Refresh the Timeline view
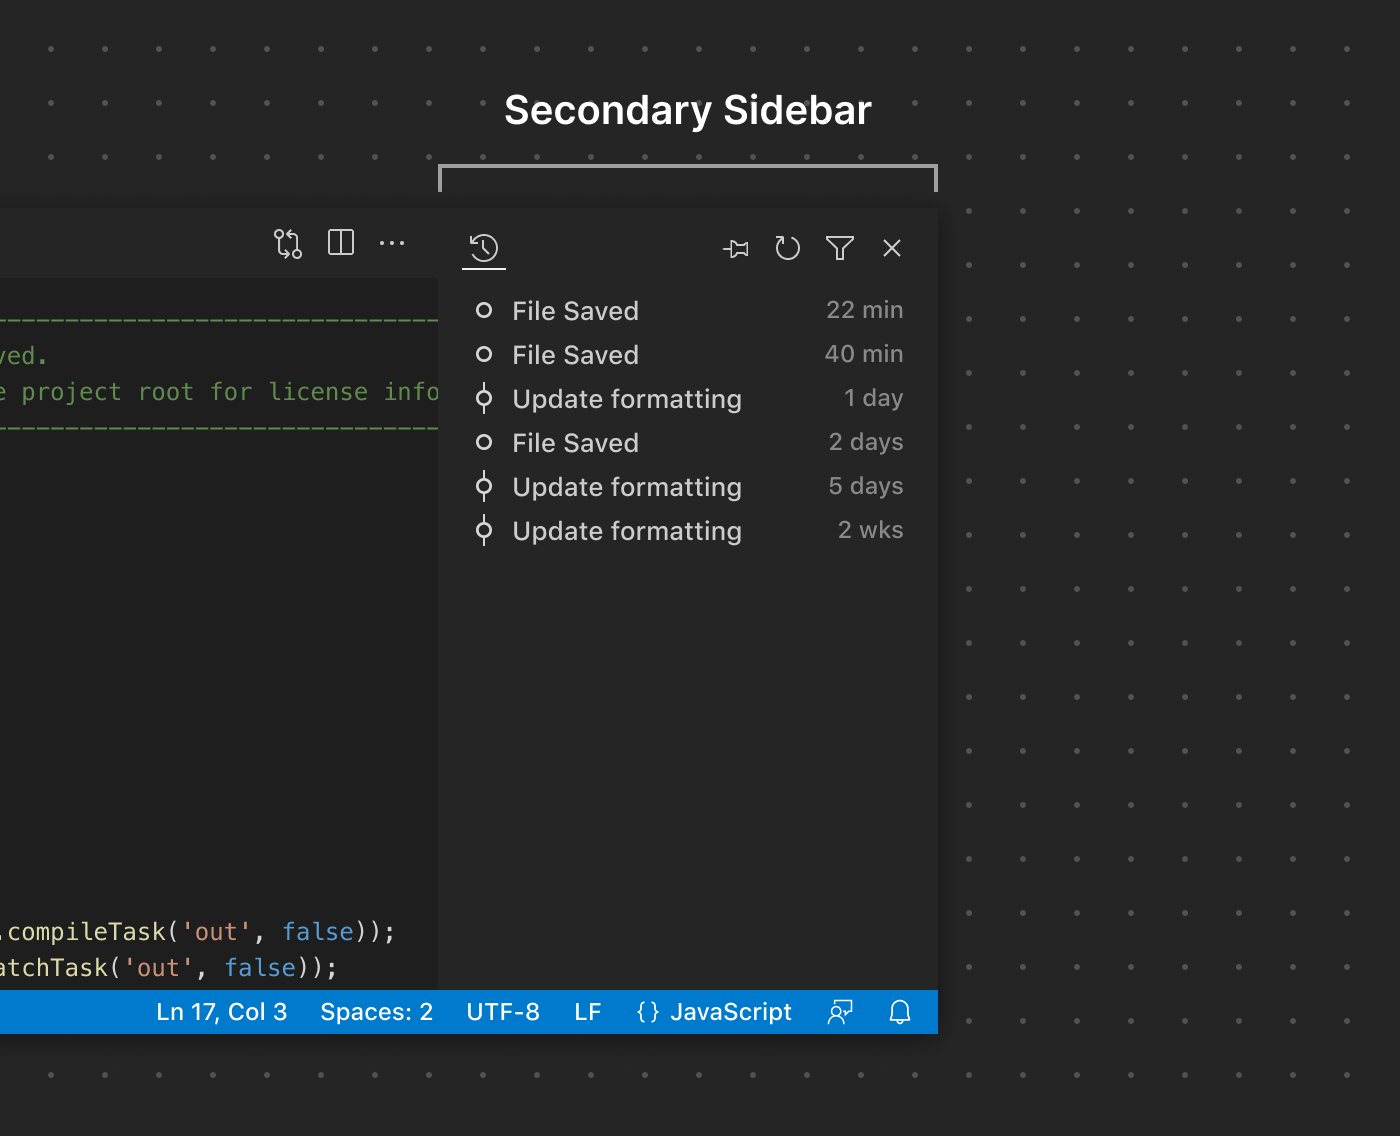Viewport: 1400px width, 1136px height. click(788, 248)
